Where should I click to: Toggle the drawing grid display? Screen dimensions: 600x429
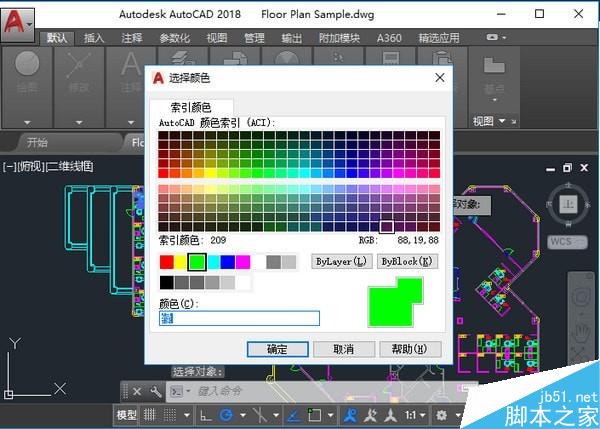pyautogui.click(x=150, y=415)
